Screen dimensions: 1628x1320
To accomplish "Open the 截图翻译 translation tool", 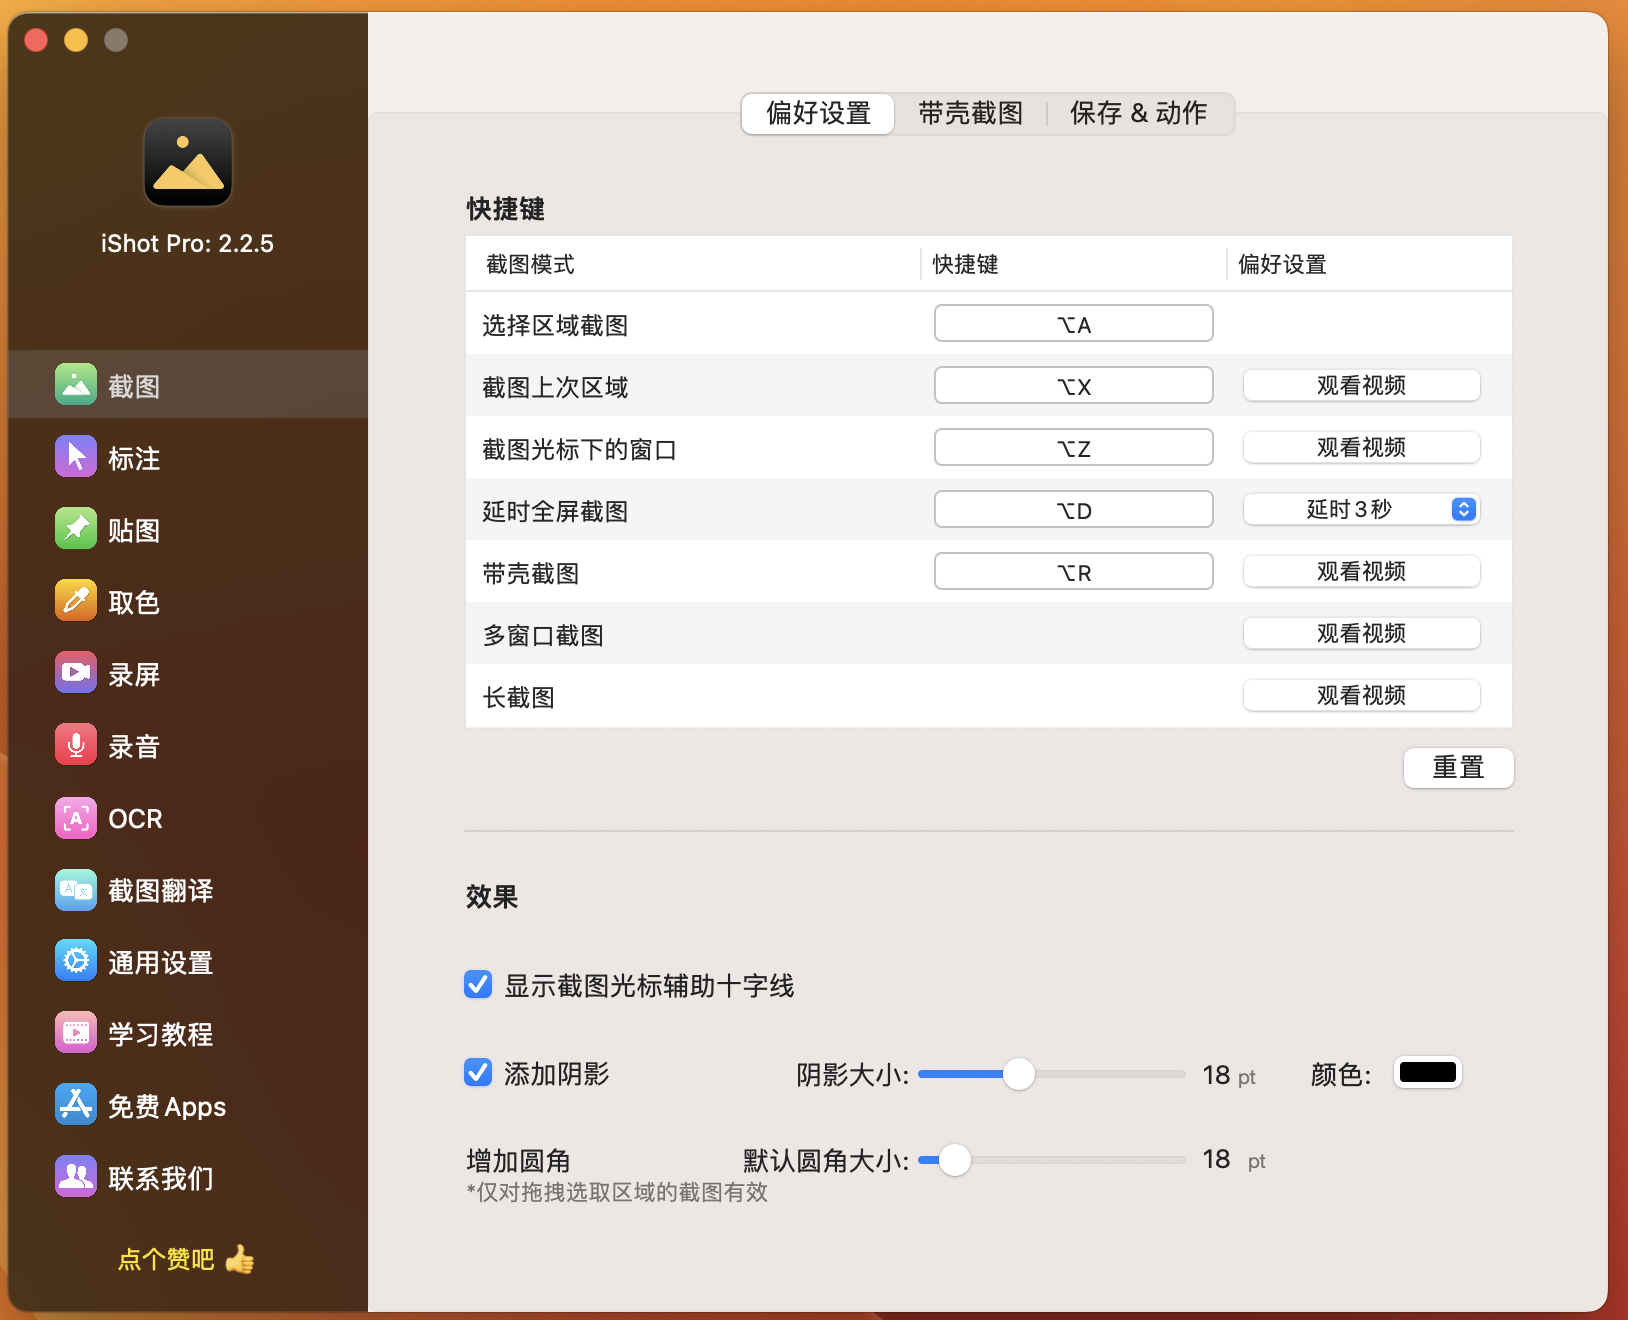I will point(135,890).
